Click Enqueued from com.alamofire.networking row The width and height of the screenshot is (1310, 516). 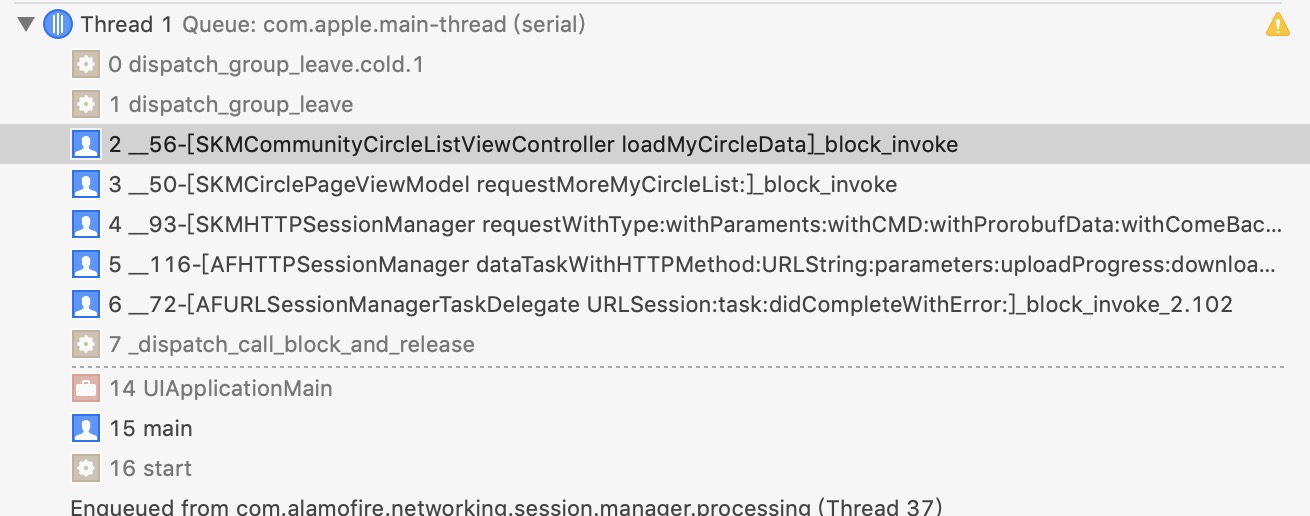point(506,507)
